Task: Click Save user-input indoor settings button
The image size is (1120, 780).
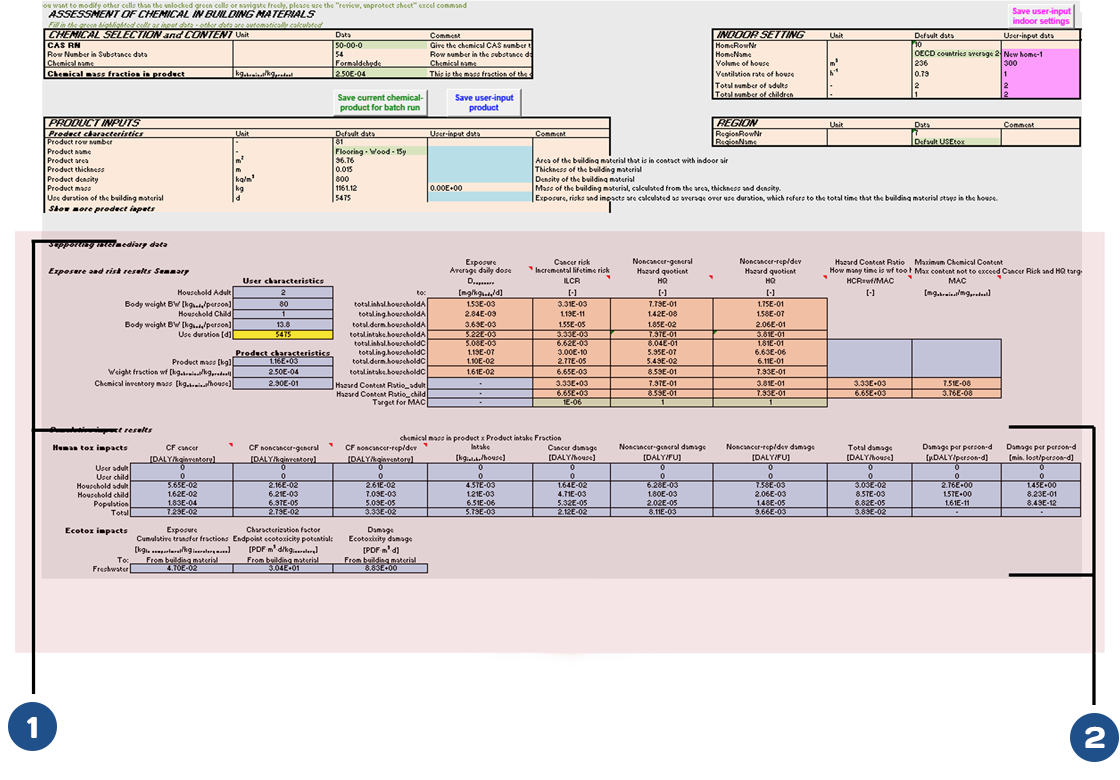Action: click(1041, 17)
